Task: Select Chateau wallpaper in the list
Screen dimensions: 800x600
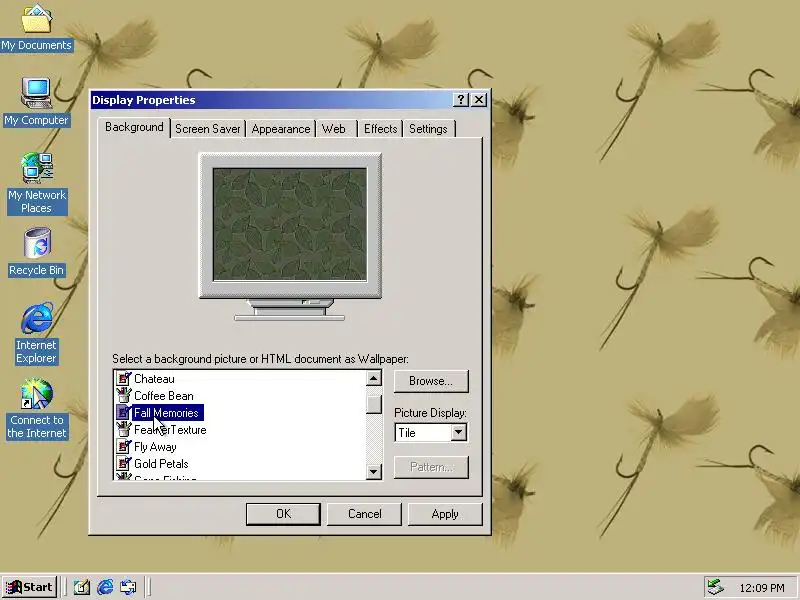Action: tap(154, 379)
